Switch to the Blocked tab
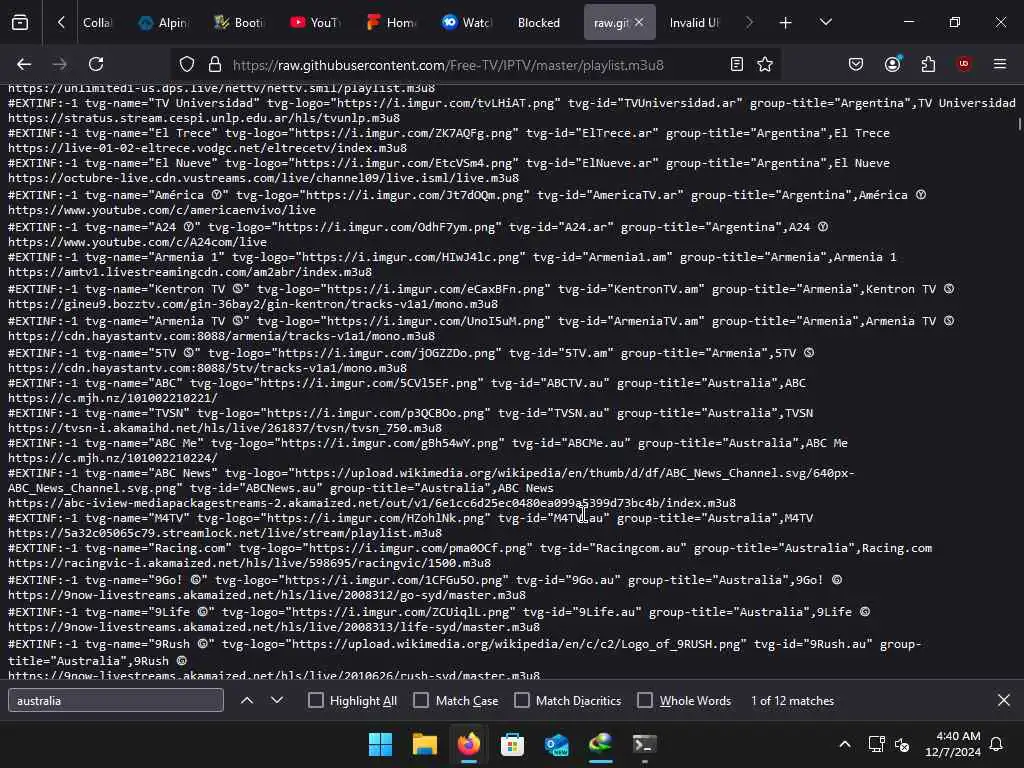 click(539, 23)
